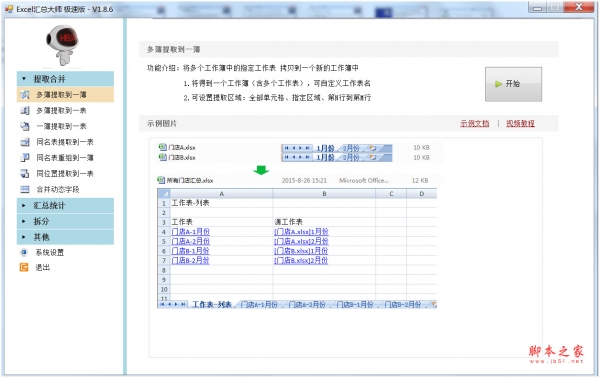Select 多簿提取到一簿 sidebar icon
600x378 pixels.
25,94
